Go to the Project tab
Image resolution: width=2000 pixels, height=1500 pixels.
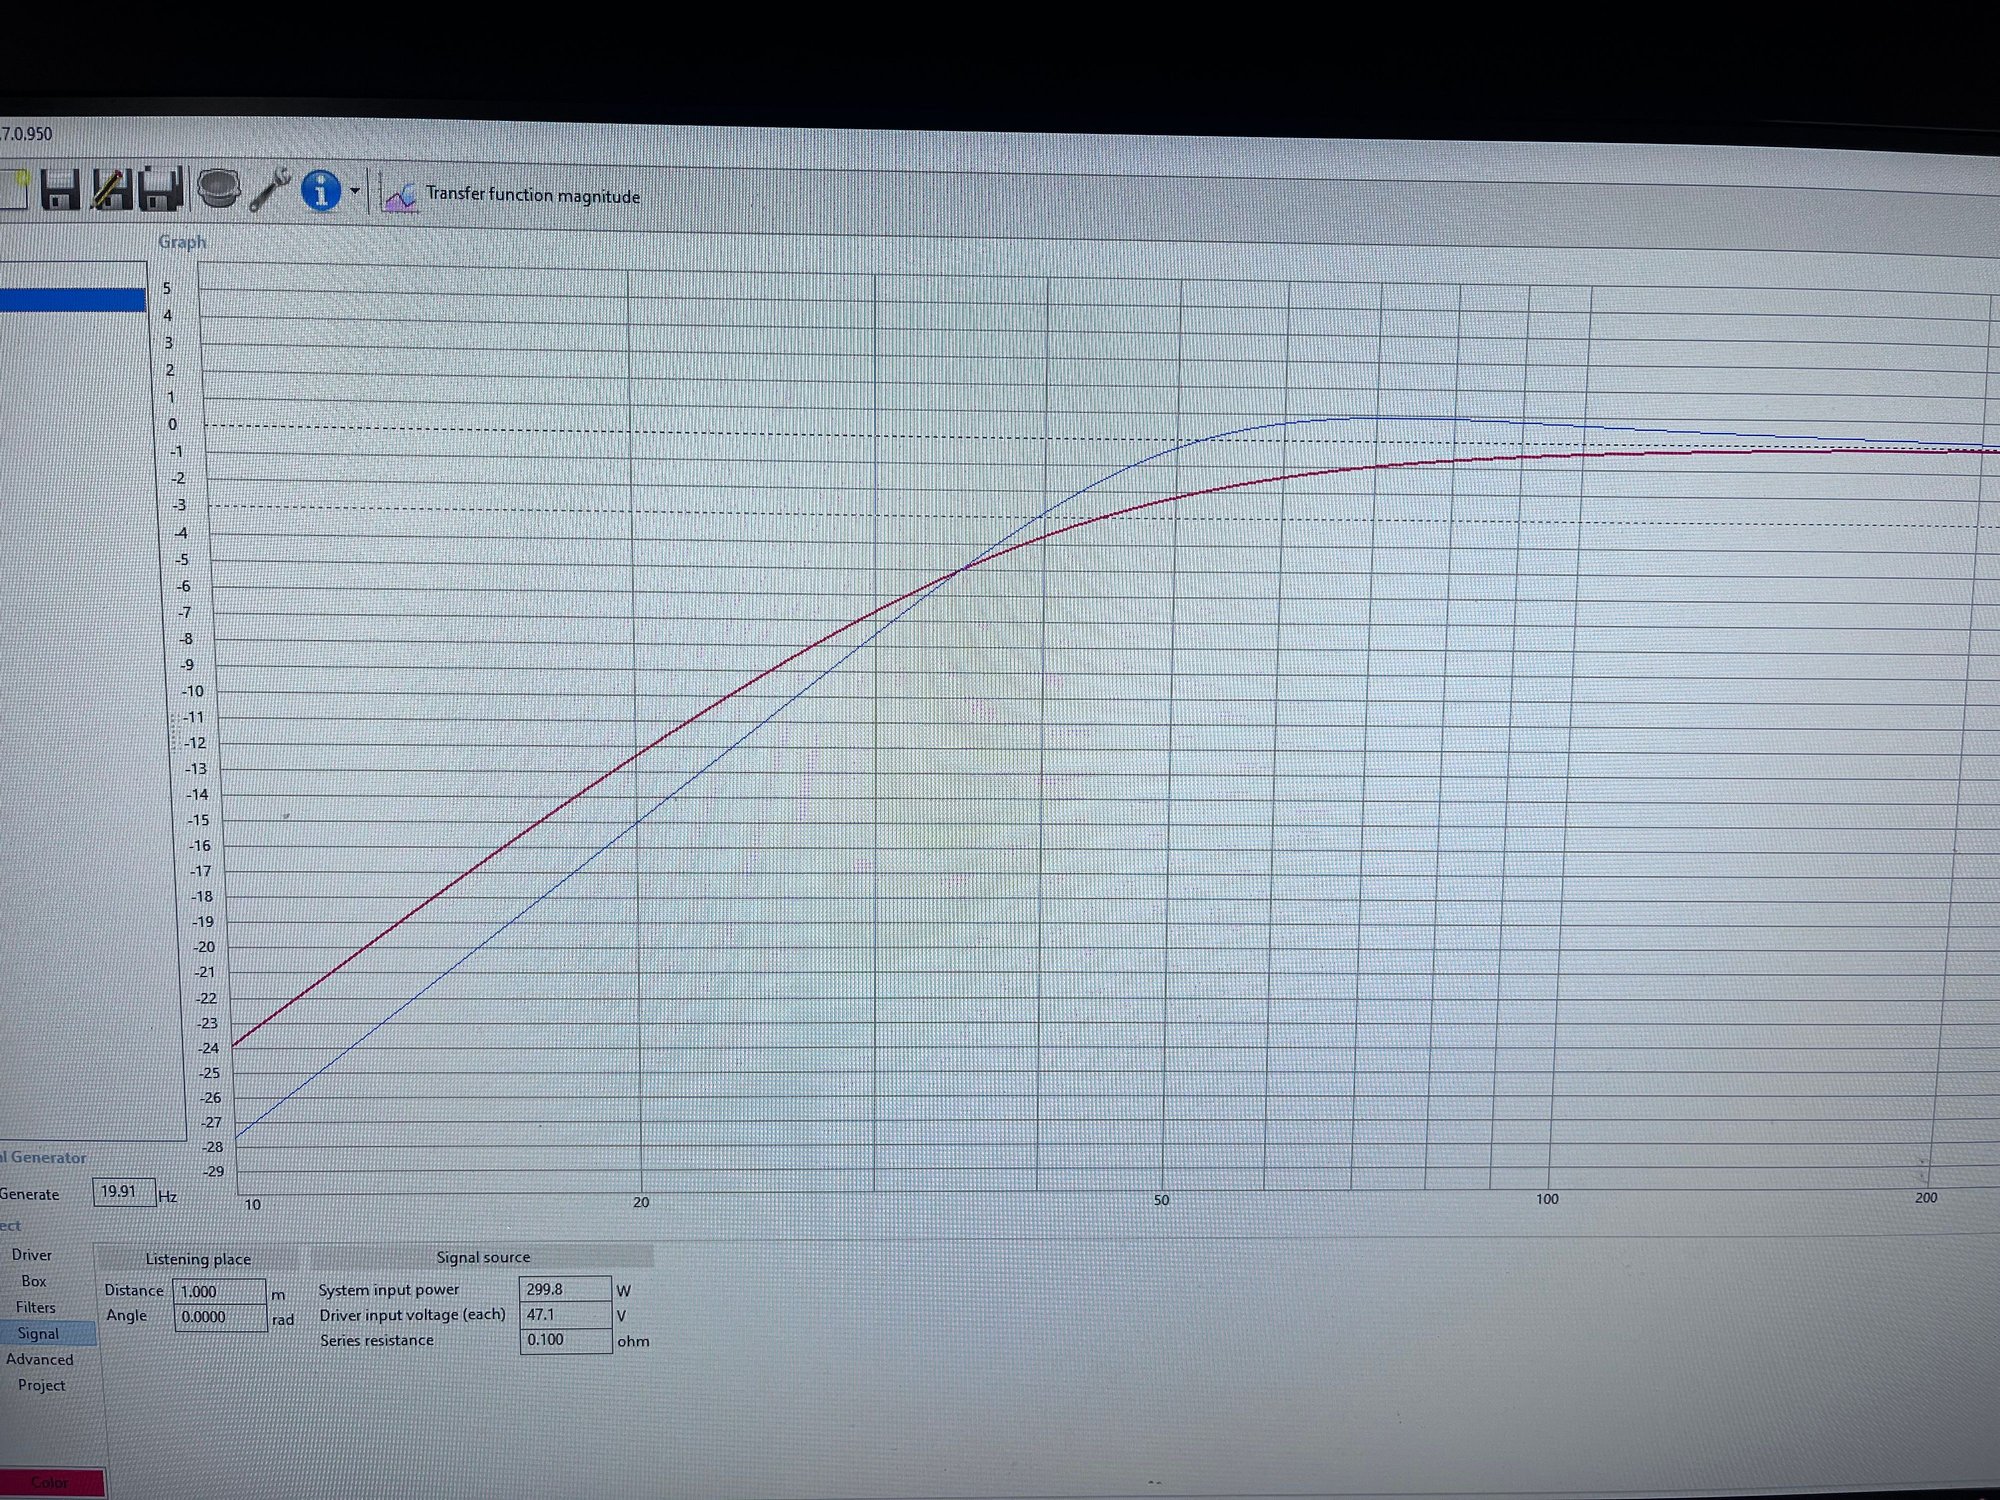[41, 1385]
